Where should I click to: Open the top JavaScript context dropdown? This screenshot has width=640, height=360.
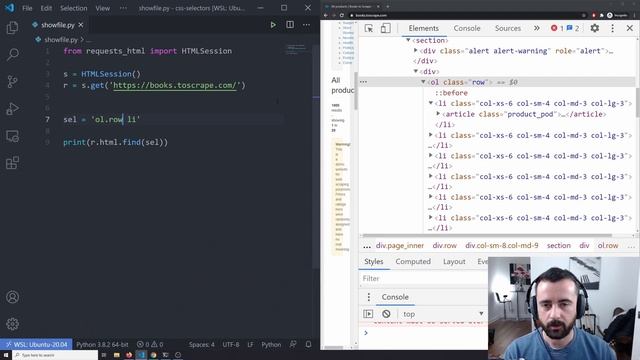(443, 314)
